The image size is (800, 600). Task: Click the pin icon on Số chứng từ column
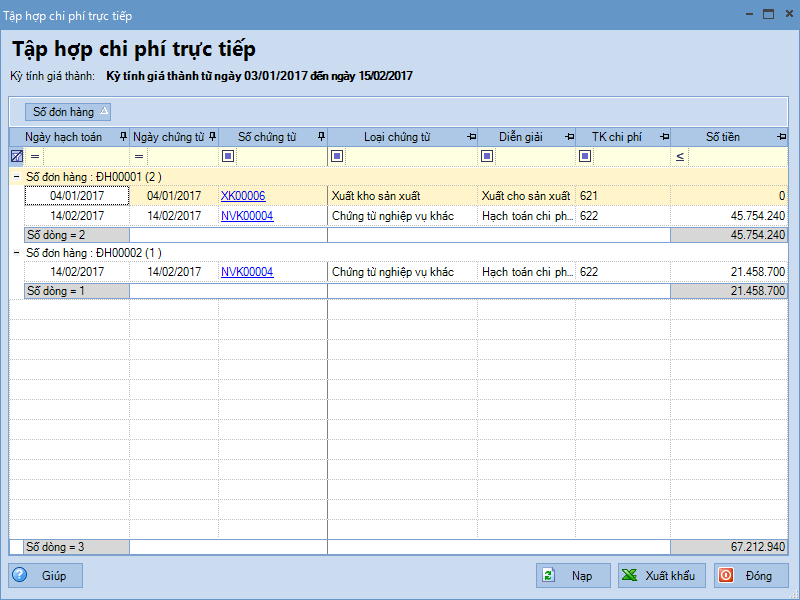321,137
